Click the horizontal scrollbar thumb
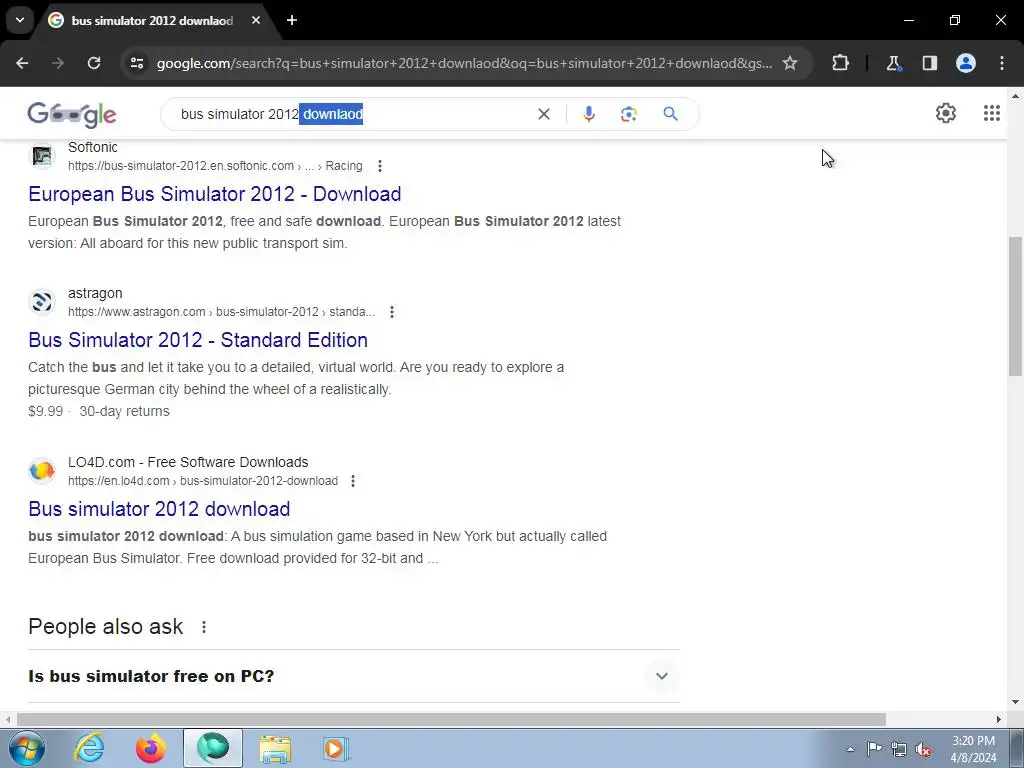Image resolution: width=1024 pixels, height=768 pixels. point(451,719)
